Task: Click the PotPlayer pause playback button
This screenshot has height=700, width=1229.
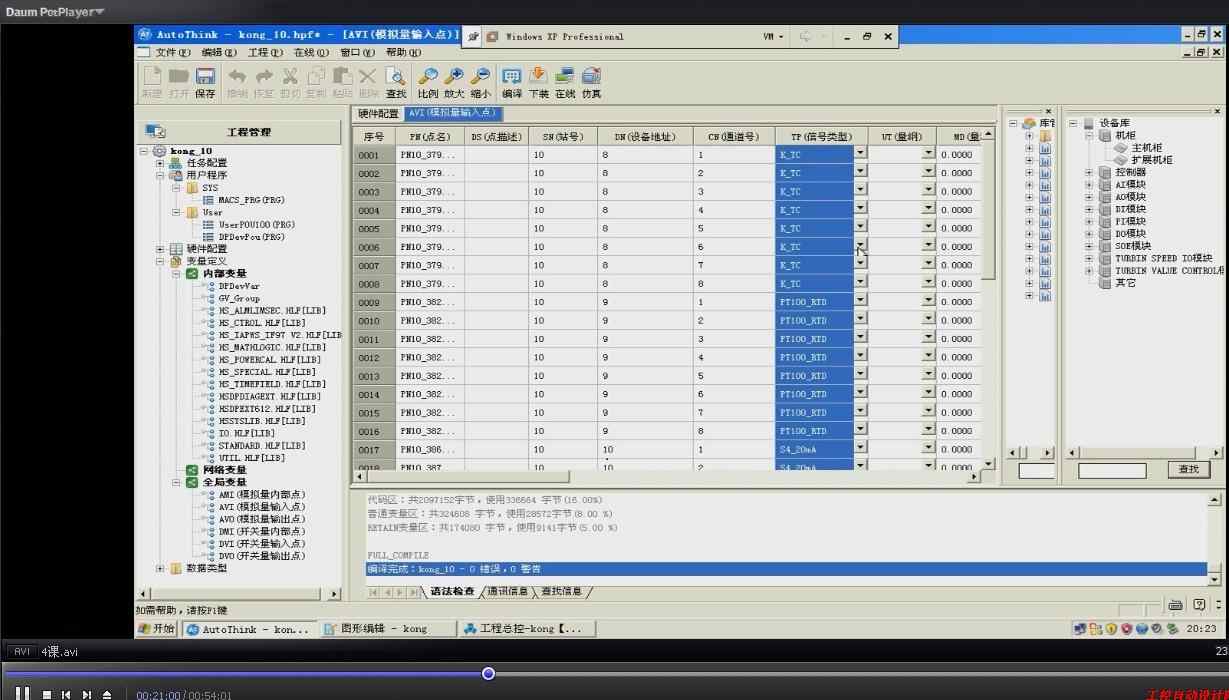Action: click(22, 694)
